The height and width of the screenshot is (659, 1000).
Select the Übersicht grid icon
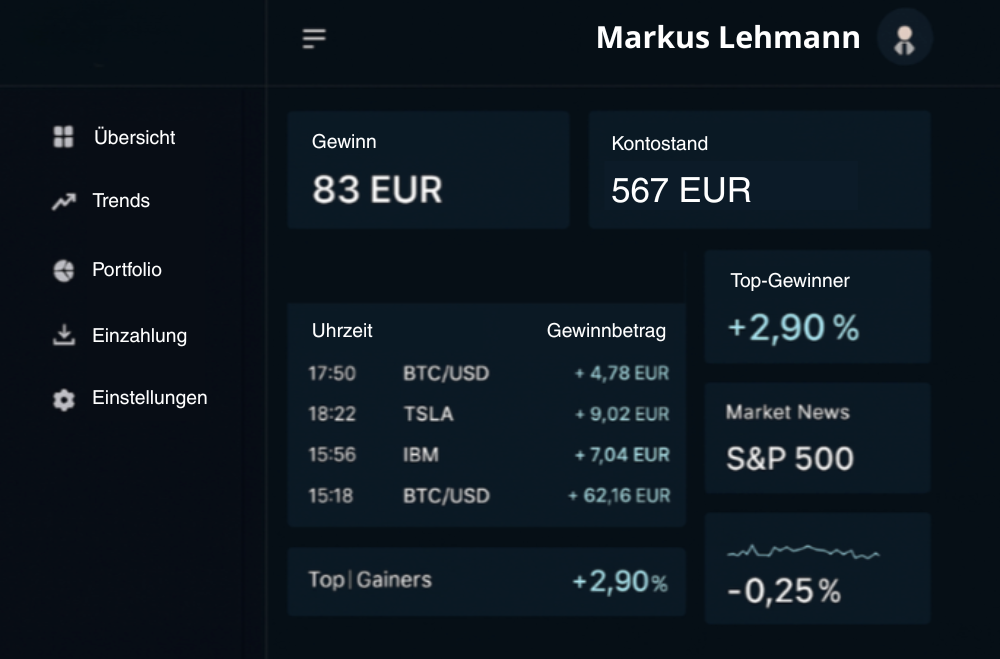click(x=62, y=137)
